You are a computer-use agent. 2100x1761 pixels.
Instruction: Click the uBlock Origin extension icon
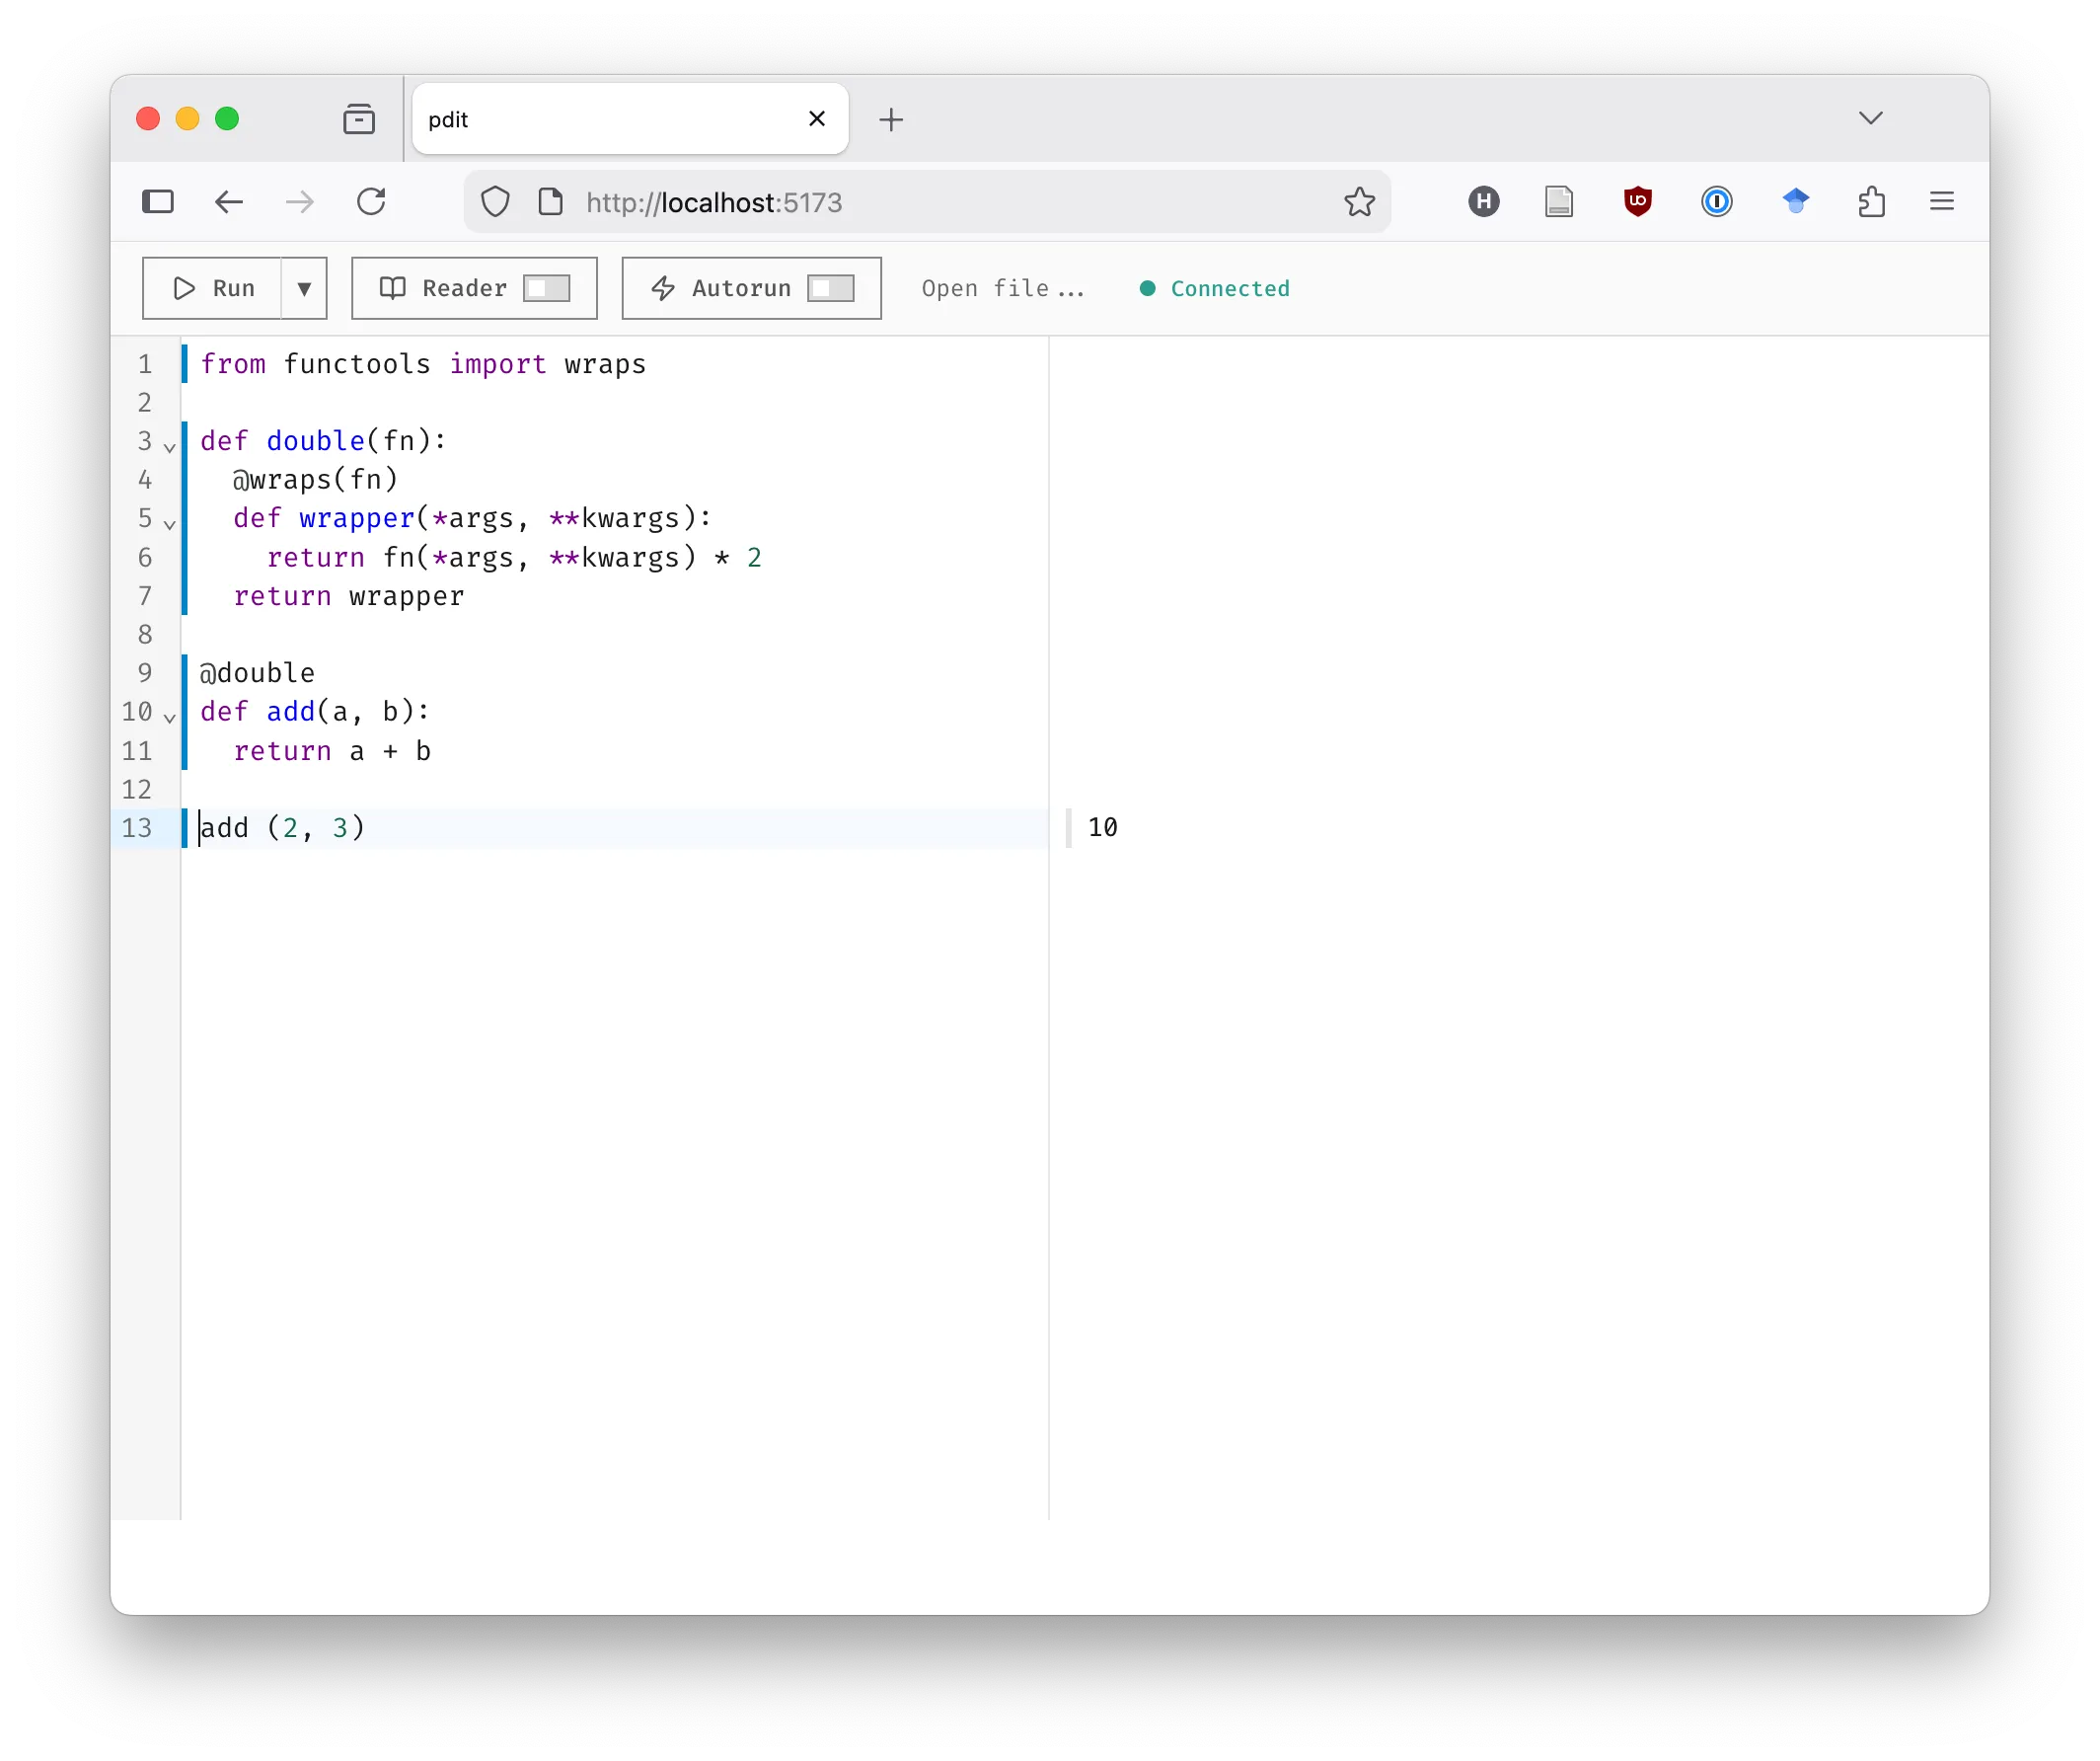click(1638, 201)
